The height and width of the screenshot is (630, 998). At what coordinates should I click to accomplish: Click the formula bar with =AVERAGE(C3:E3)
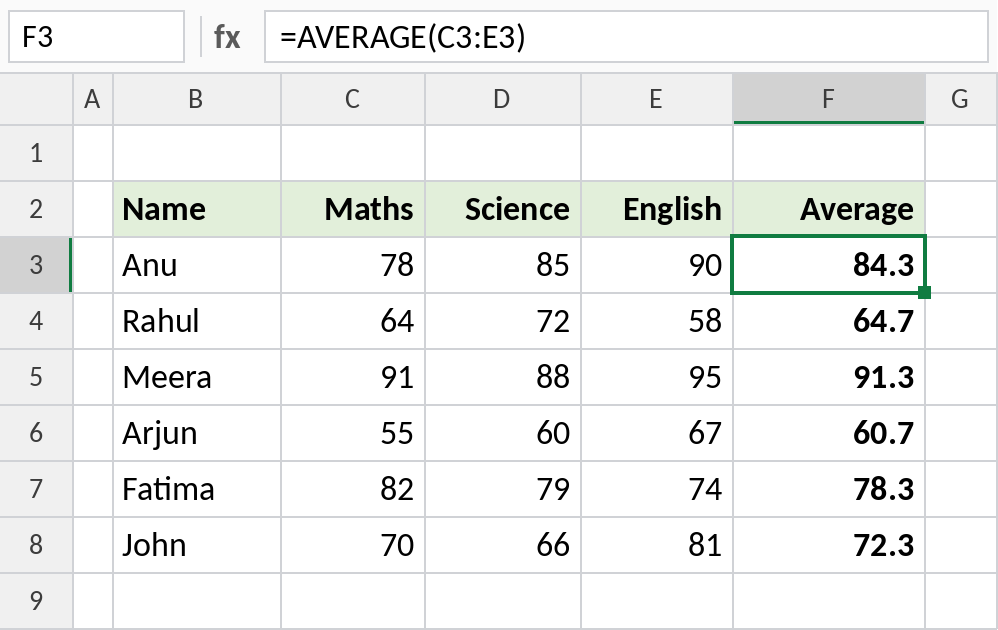click(626, 37)
